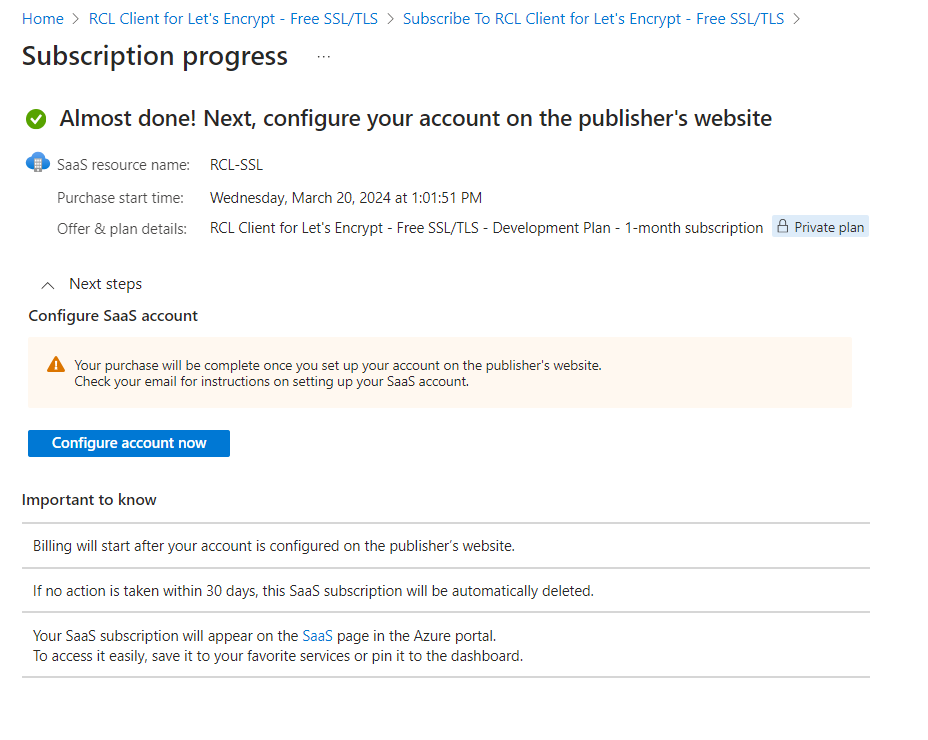Click the trailing breadcrumb chevron
Viewport: 928px width, 740px height.
(x=797, y=20)
